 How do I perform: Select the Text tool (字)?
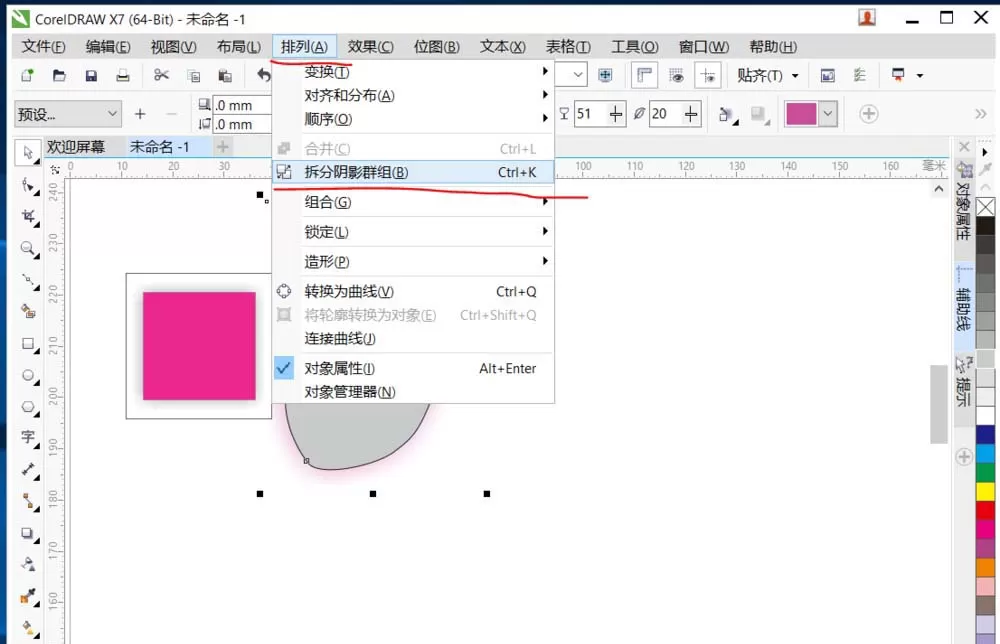(x=27, y=437)
